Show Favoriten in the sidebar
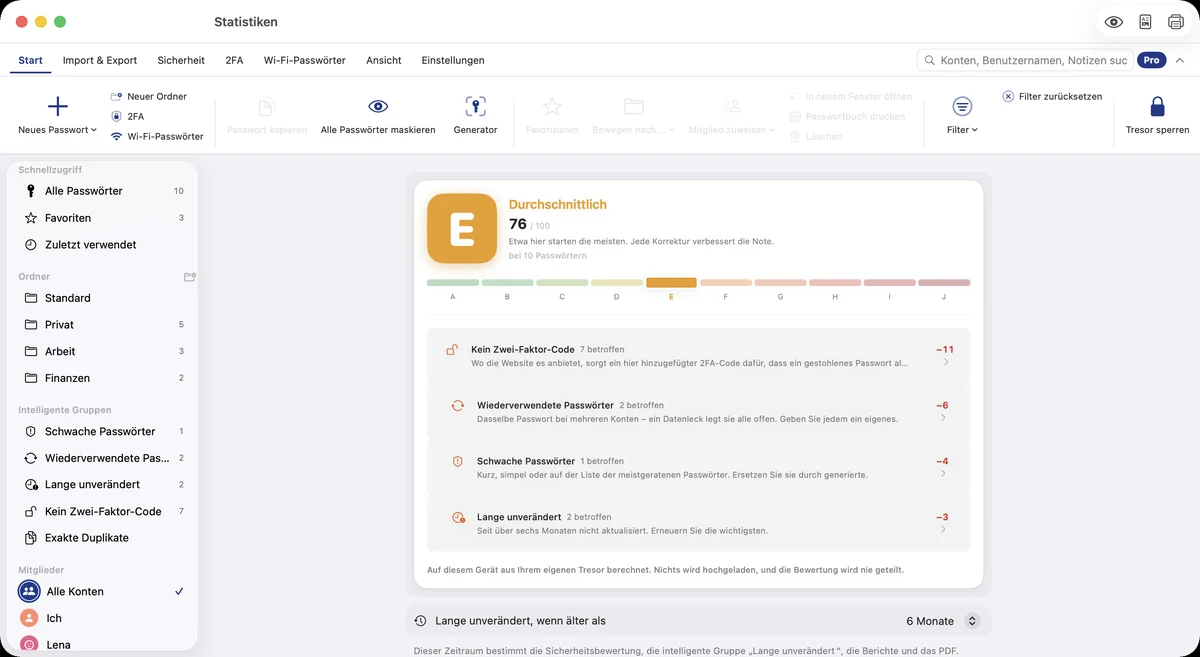The width and height of the screenshot is (1200, 657). click(103, 218)
